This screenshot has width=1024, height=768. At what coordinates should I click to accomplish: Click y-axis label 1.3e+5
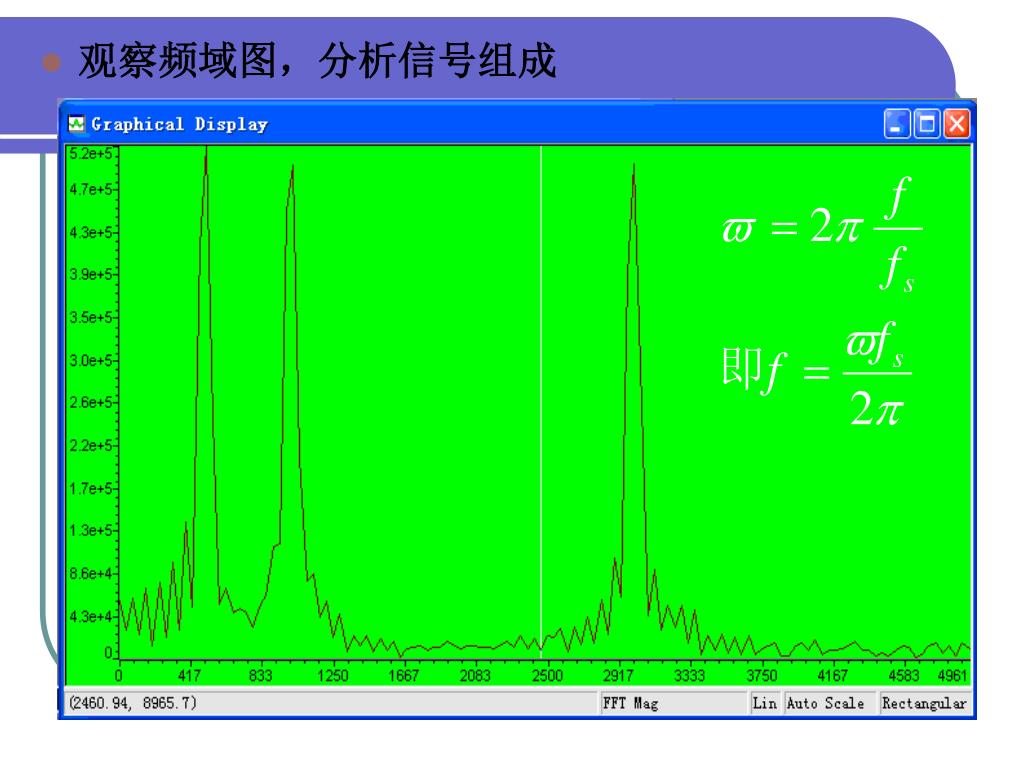click(x=91, y=530)
